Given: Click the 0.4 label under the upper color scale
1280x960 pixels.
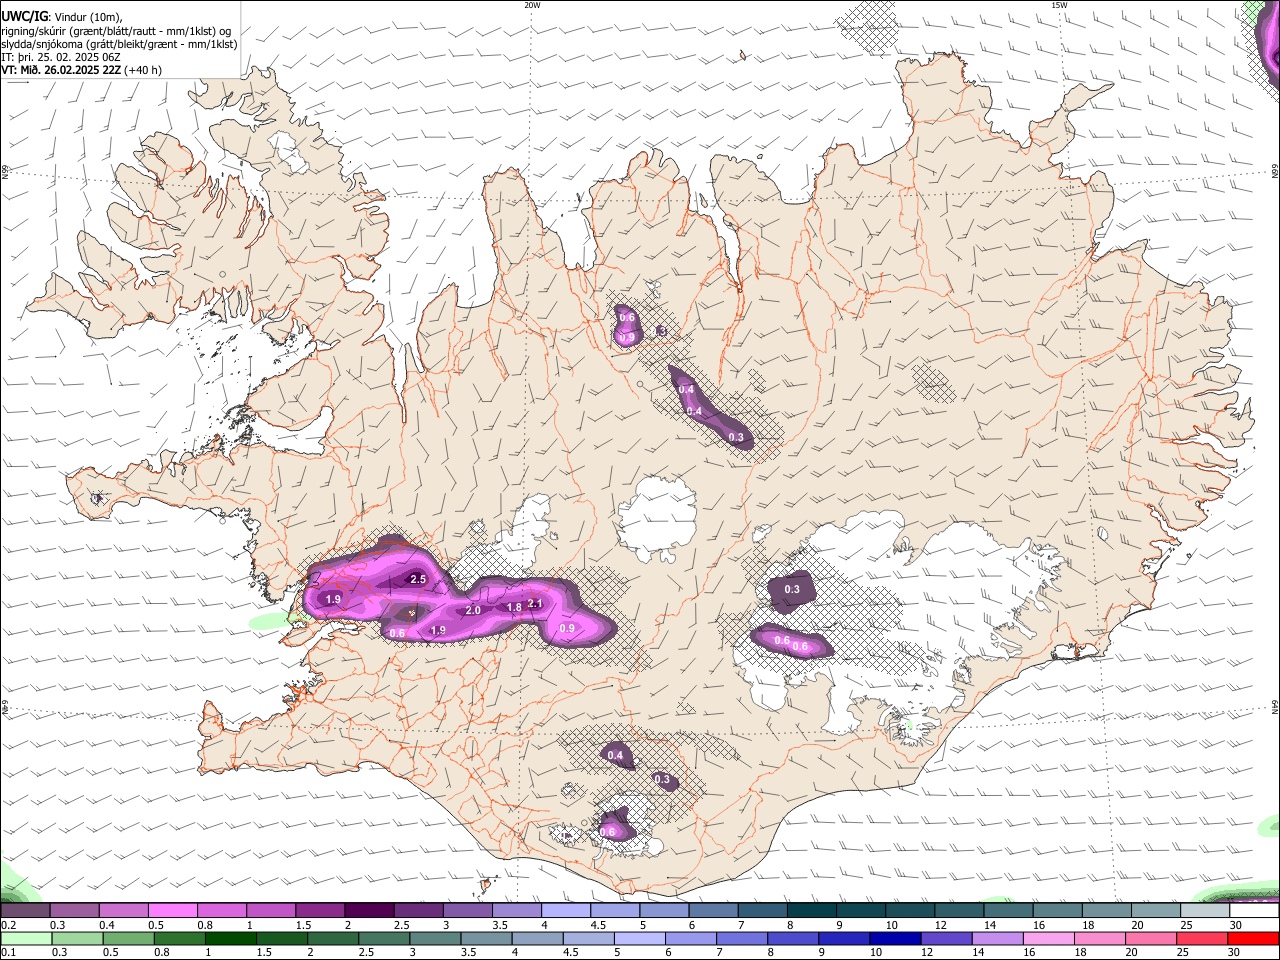Looking at the screenshot, I should 107,925.
